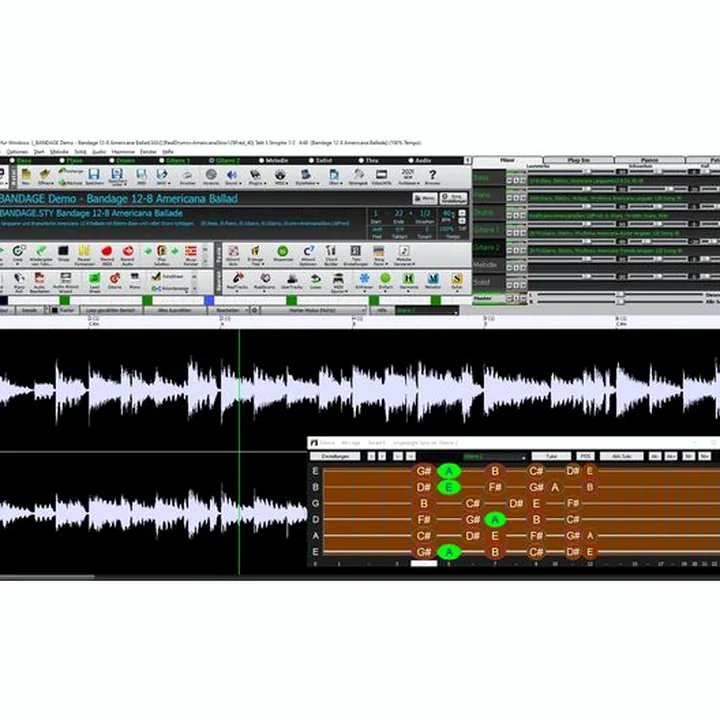Open the Chord Builder icon

click(331, 254)
